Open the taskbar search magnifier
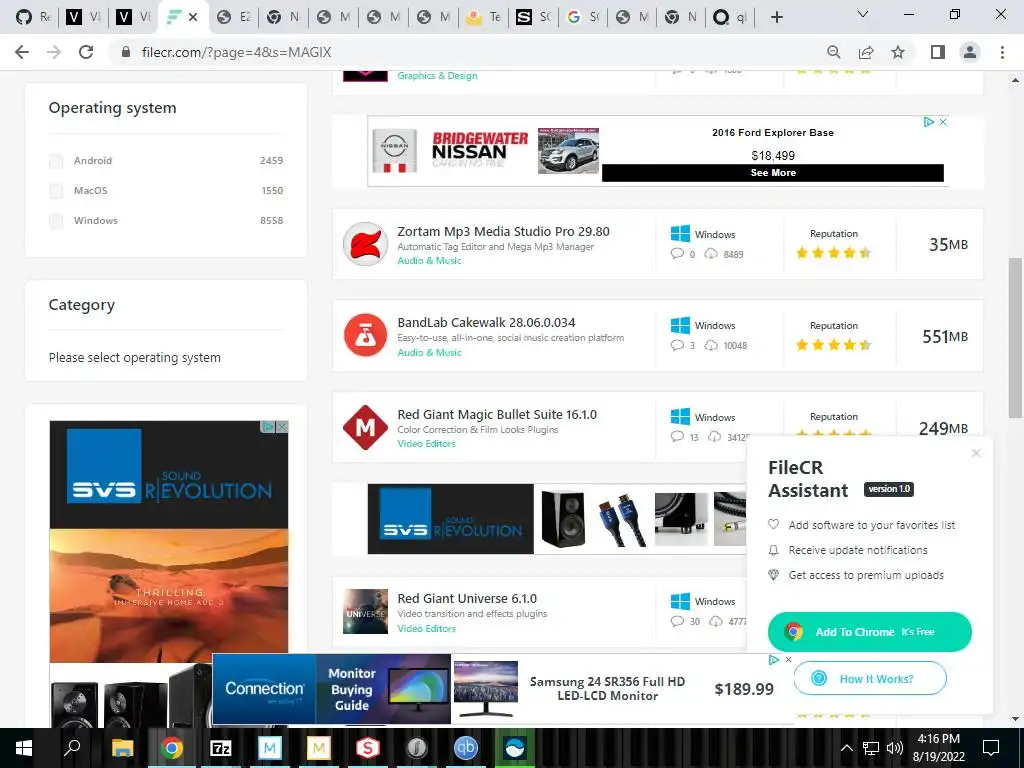The image size is (1024, 768). point(72,748)
